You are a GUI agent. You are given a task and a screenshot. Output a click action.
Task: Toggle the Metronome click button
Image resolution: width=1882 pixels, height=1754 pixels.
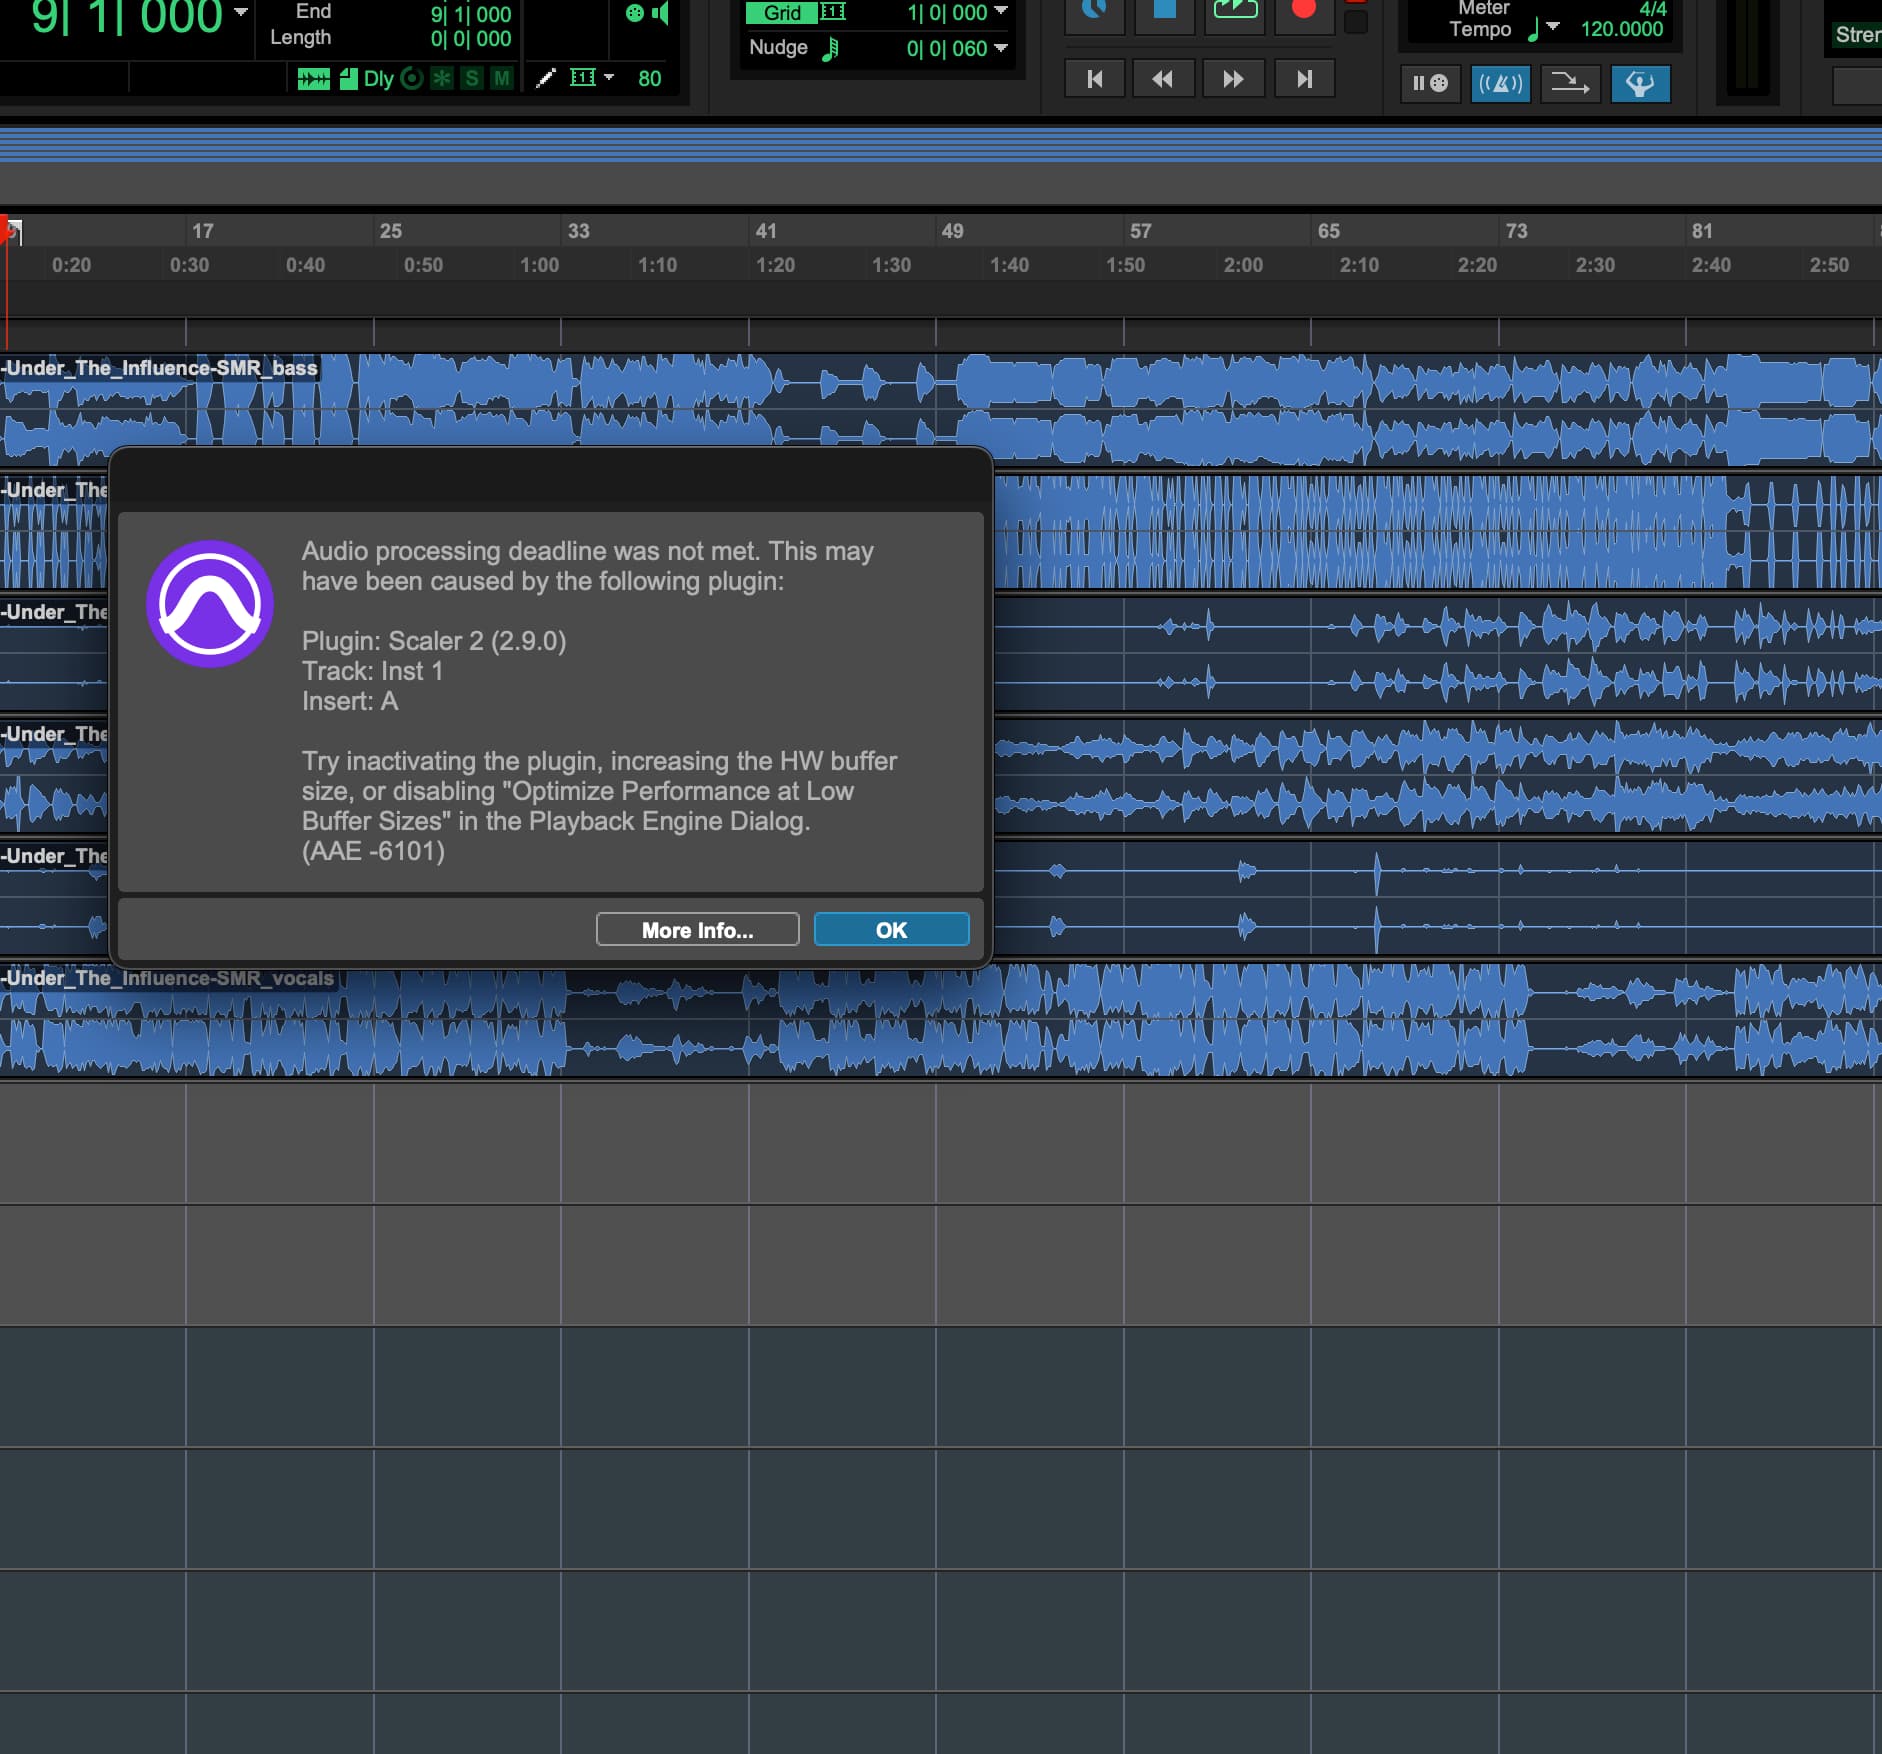tap(1501, 83)
